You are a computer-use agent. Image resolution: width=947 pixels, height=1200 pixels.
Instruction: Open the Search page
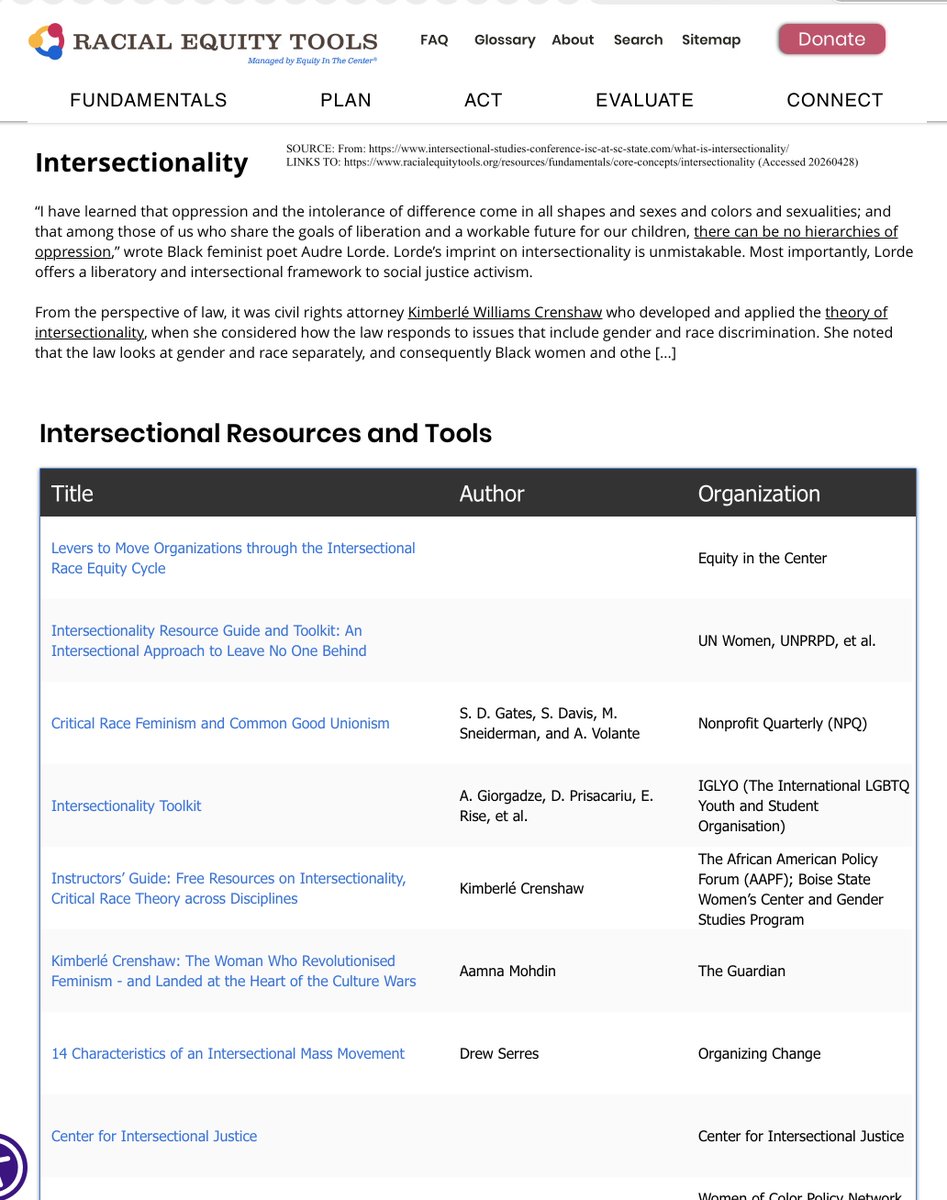[x=638, y=40]
